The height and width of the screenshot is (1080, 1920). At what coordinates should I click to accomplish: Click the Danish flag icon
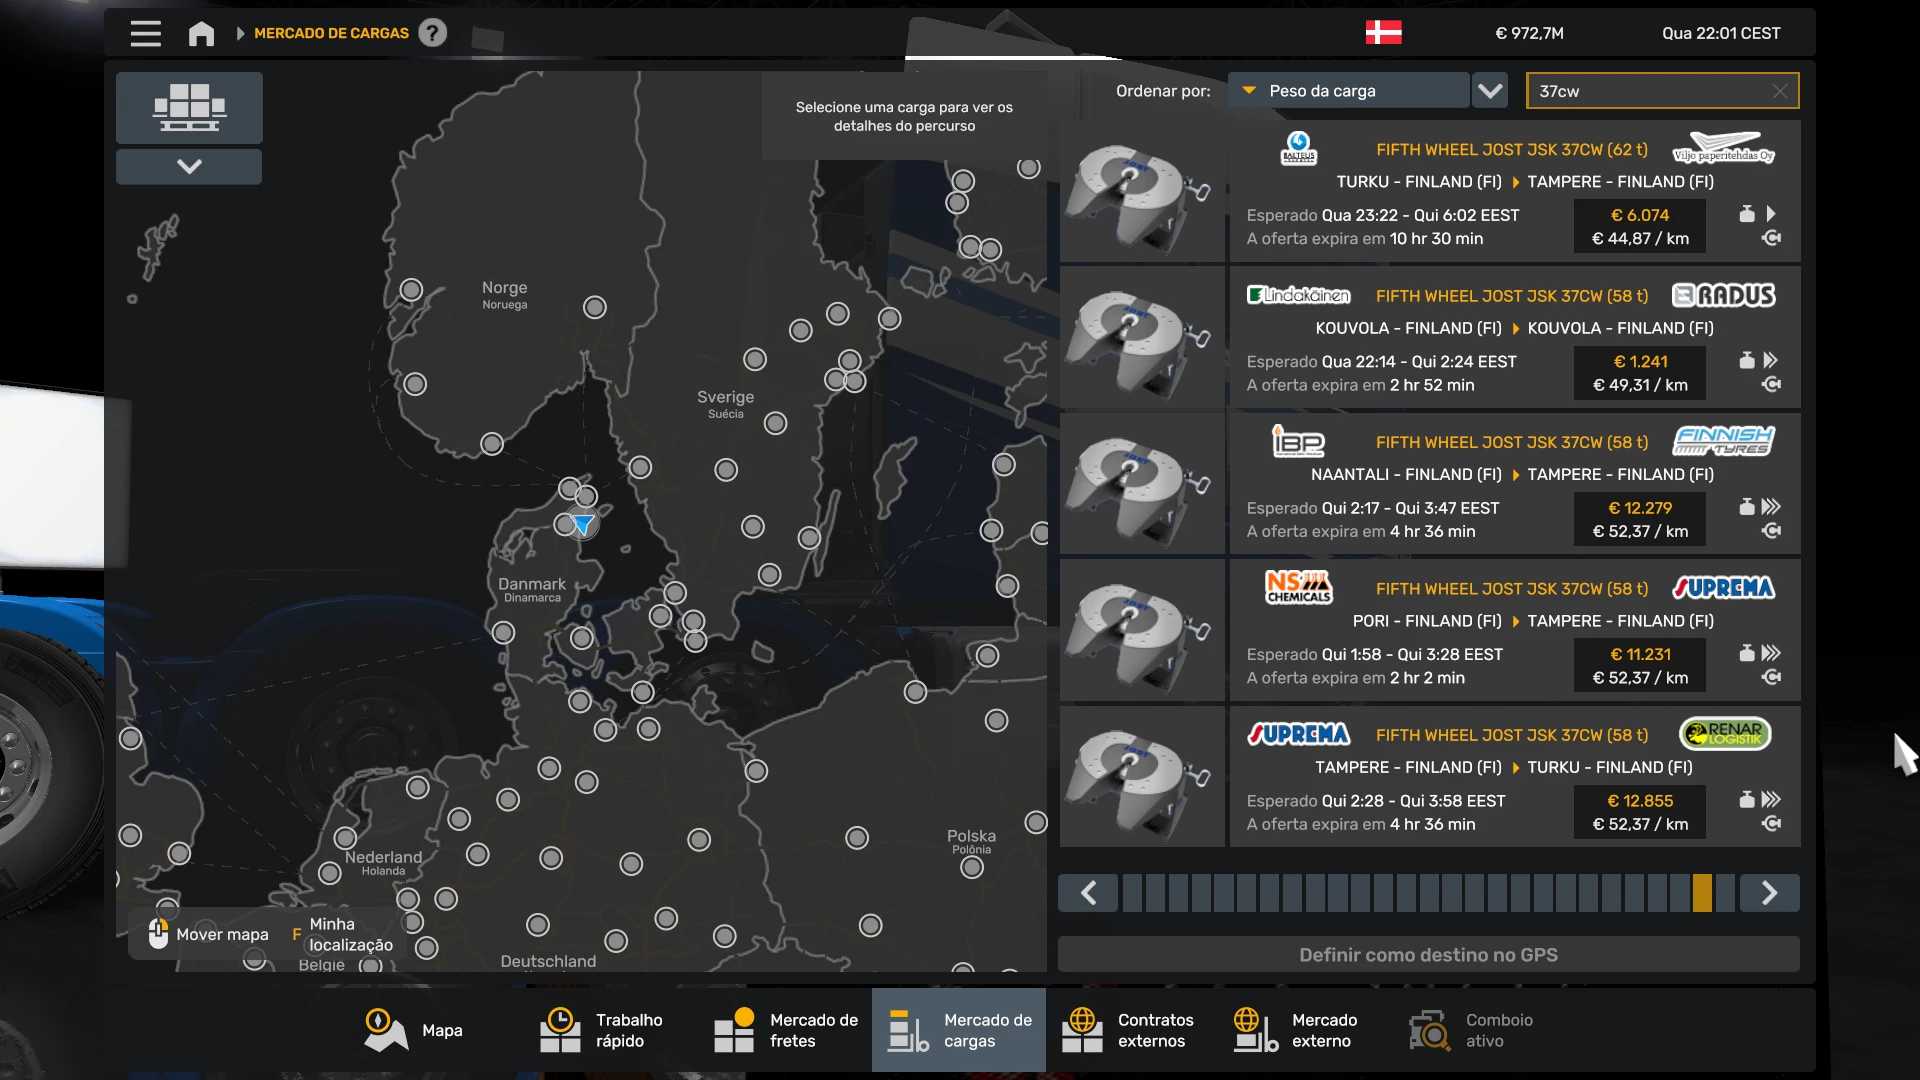coord(1383,33)
